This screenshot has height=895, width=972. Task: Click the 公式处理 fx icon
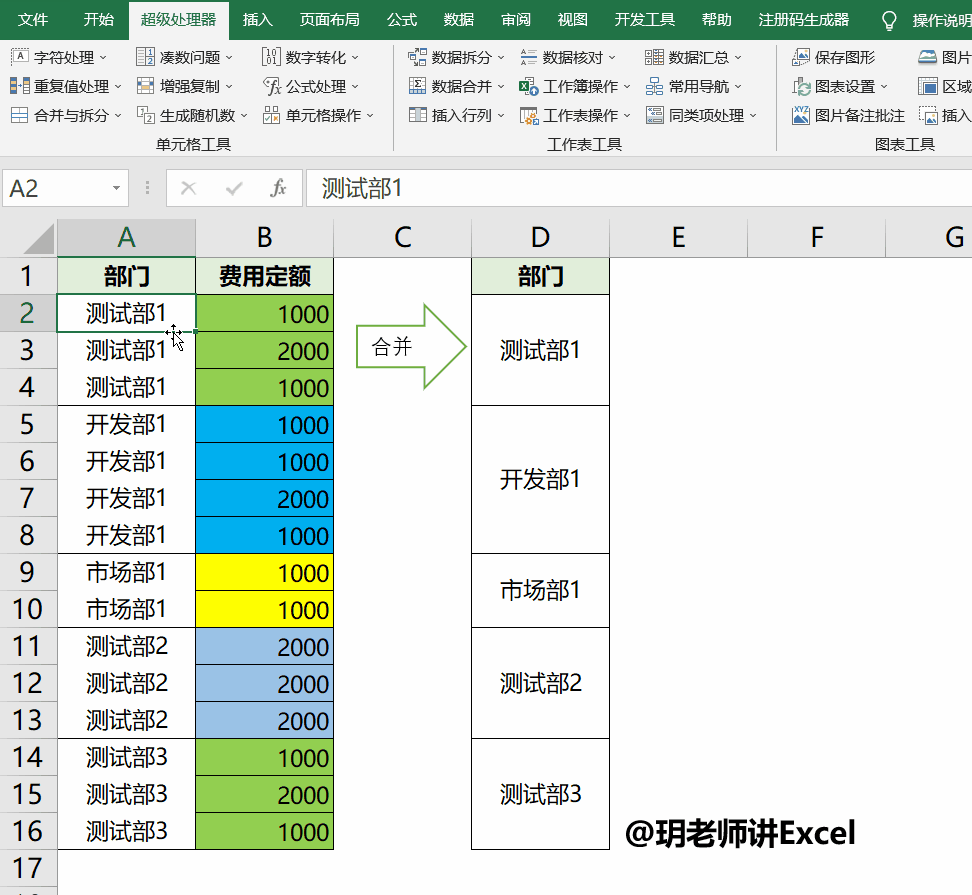coord(272,86)
